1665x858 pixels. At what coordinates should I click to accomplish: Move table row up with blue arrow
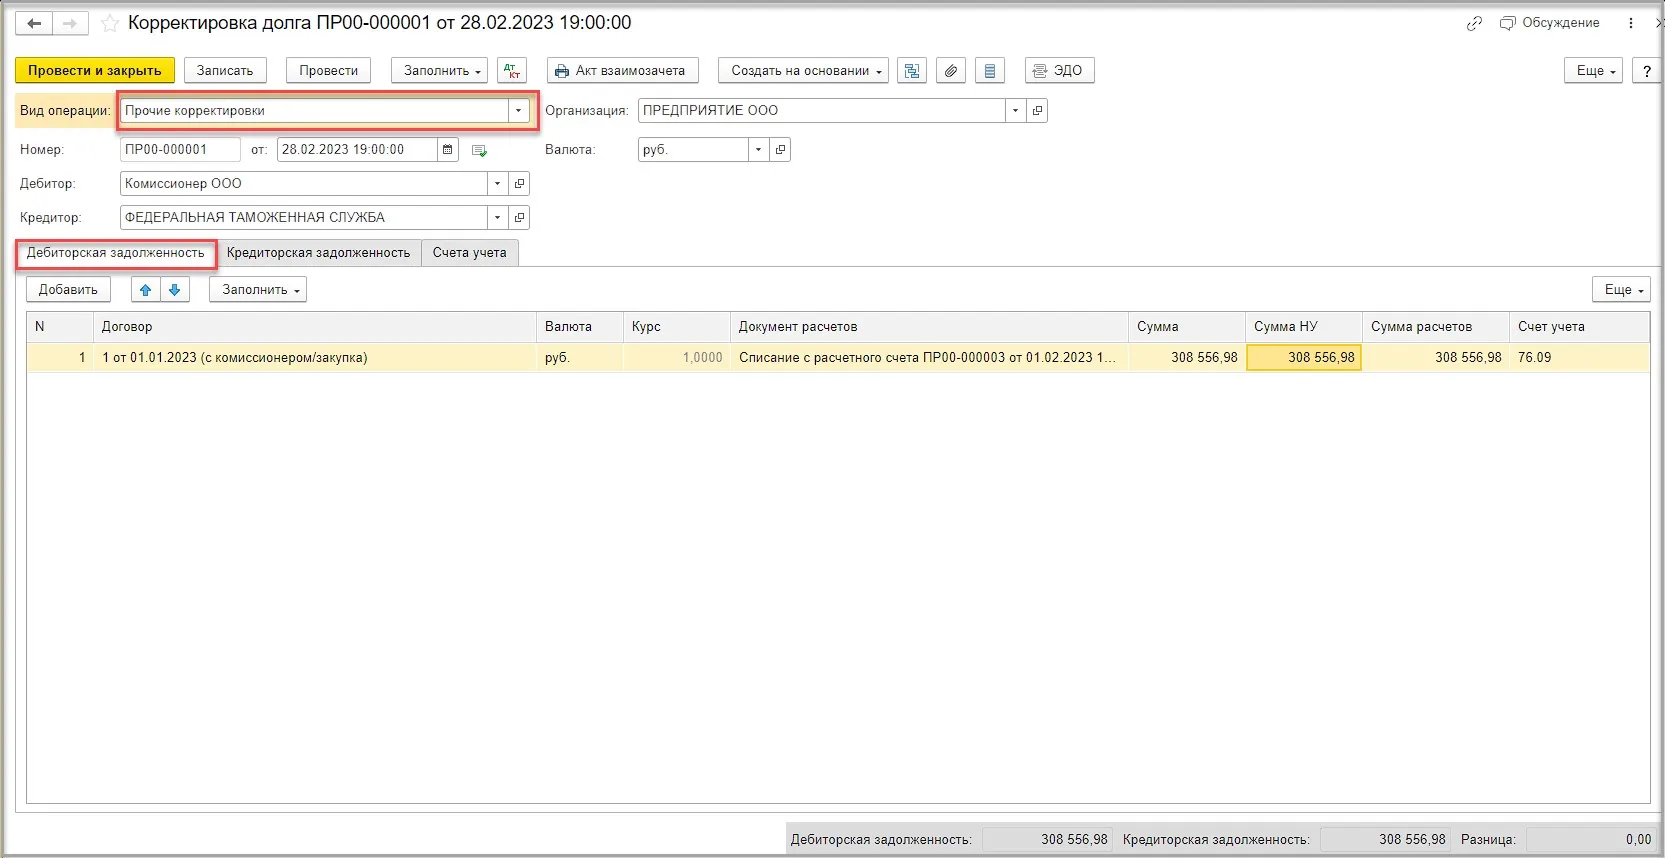[146, 290]
